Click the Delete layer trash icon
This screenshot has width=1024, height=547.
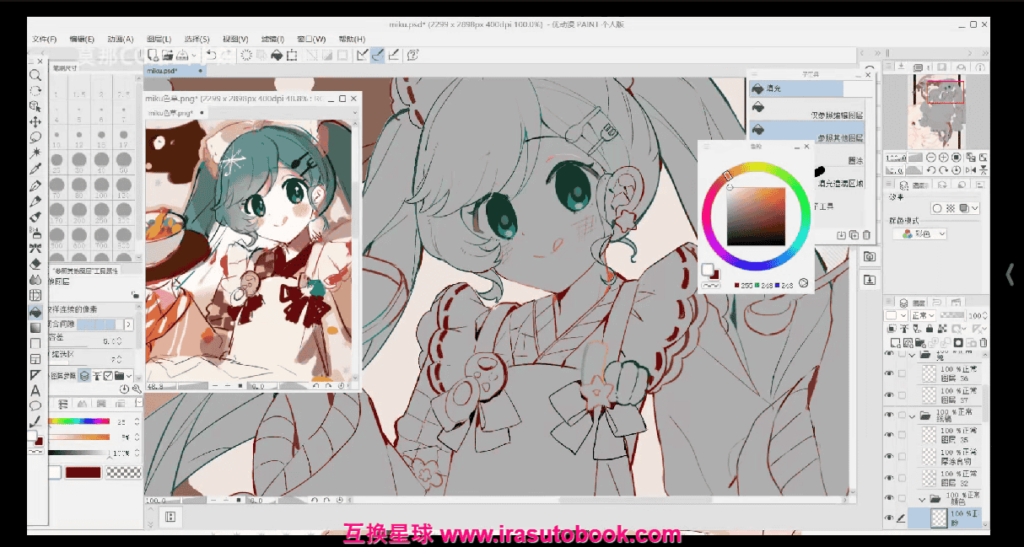982,343
